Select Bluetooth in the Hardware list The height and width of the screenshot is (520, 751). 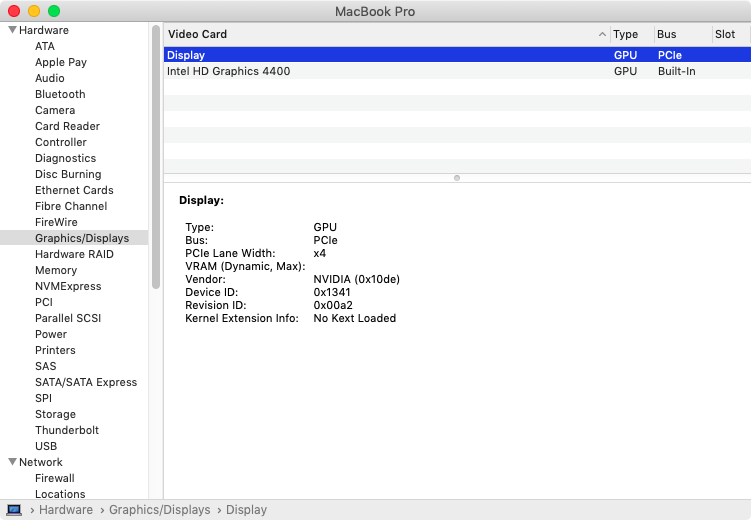point(60,94)
